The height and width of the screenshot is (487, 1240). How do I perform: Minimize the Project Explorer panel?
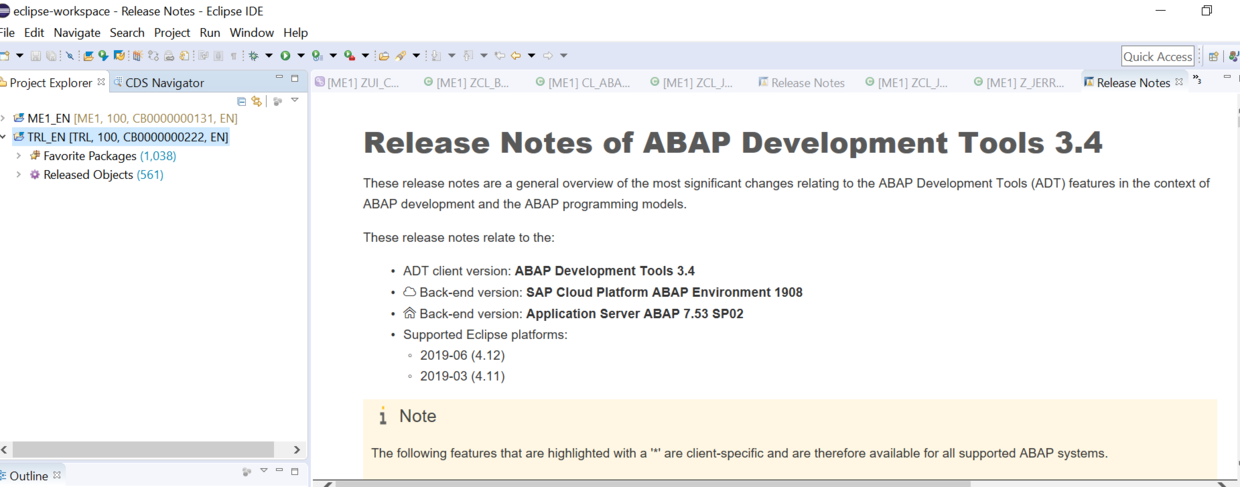[x=279, y=78]
